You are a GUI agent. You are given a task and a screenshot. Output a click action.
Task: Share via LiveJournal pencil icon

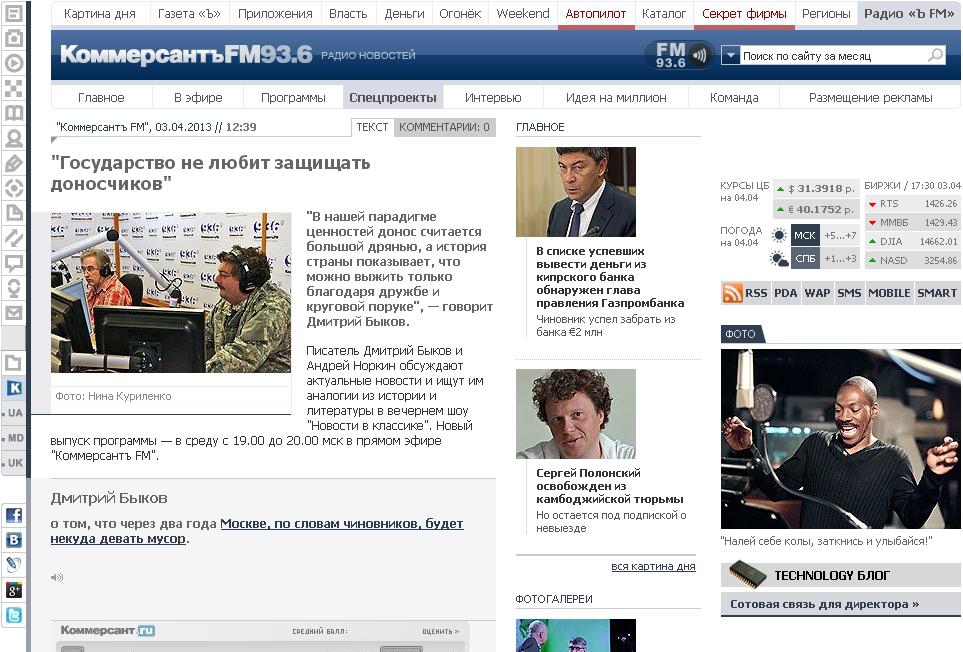14,565
